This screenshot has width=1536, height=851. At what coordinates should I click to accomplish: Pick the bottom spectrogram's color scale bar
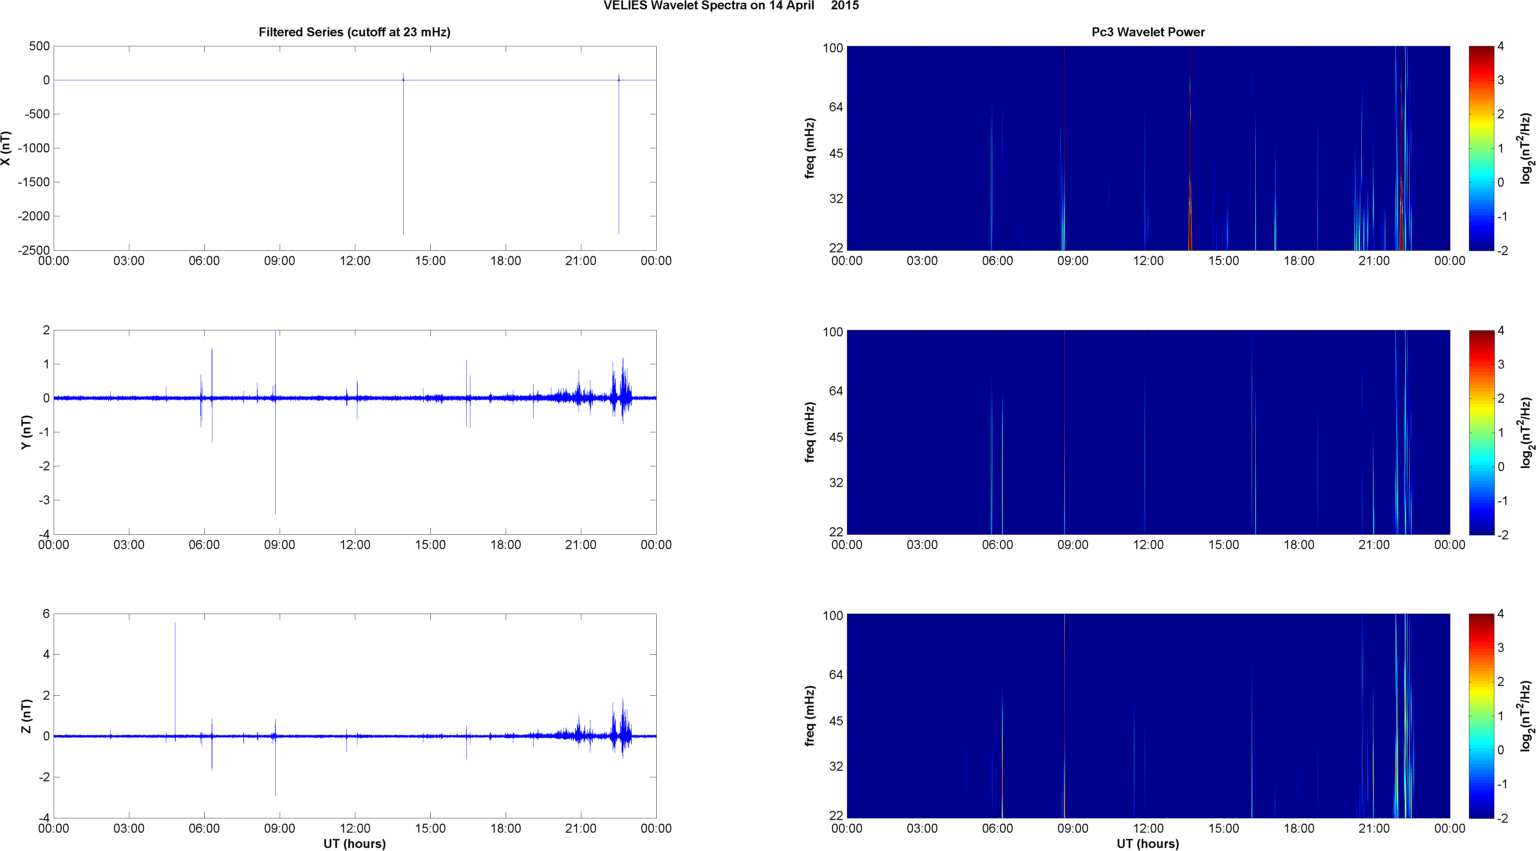[1481, 716]
